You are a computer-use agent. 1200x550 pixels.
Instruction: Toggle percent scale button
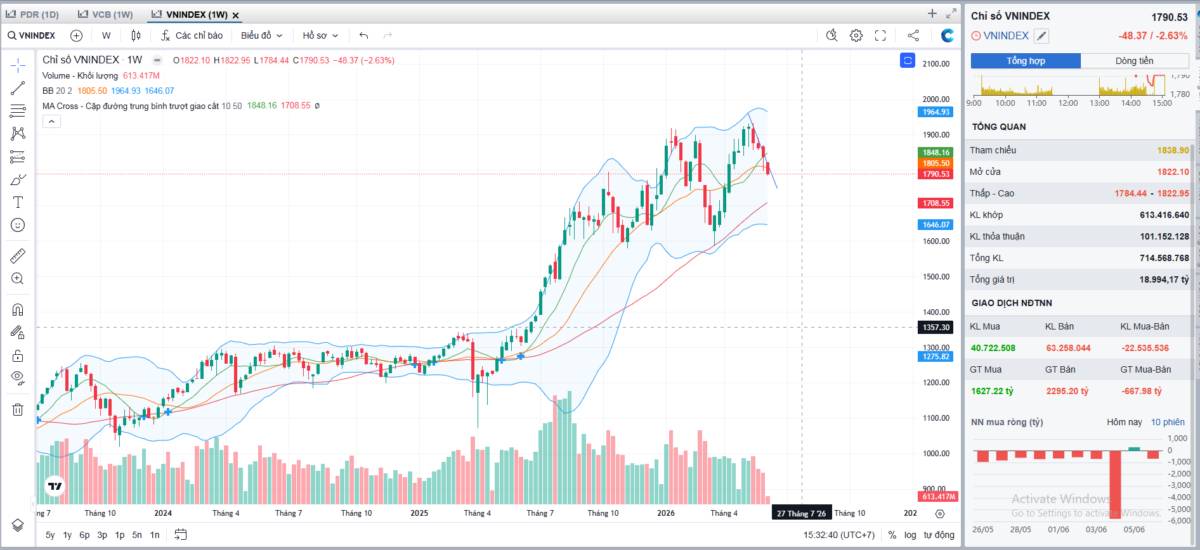click(892, 535)
